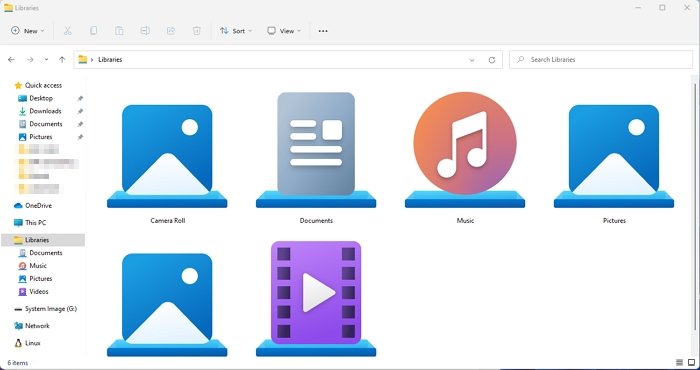Screen dimensions: 700x370
Task: Switch to large thumbnails view layout
Action: [x=691, y=362]
